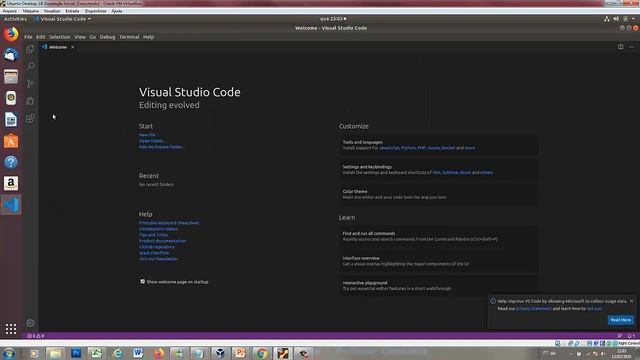Dismiss the usage data notification

631,301
